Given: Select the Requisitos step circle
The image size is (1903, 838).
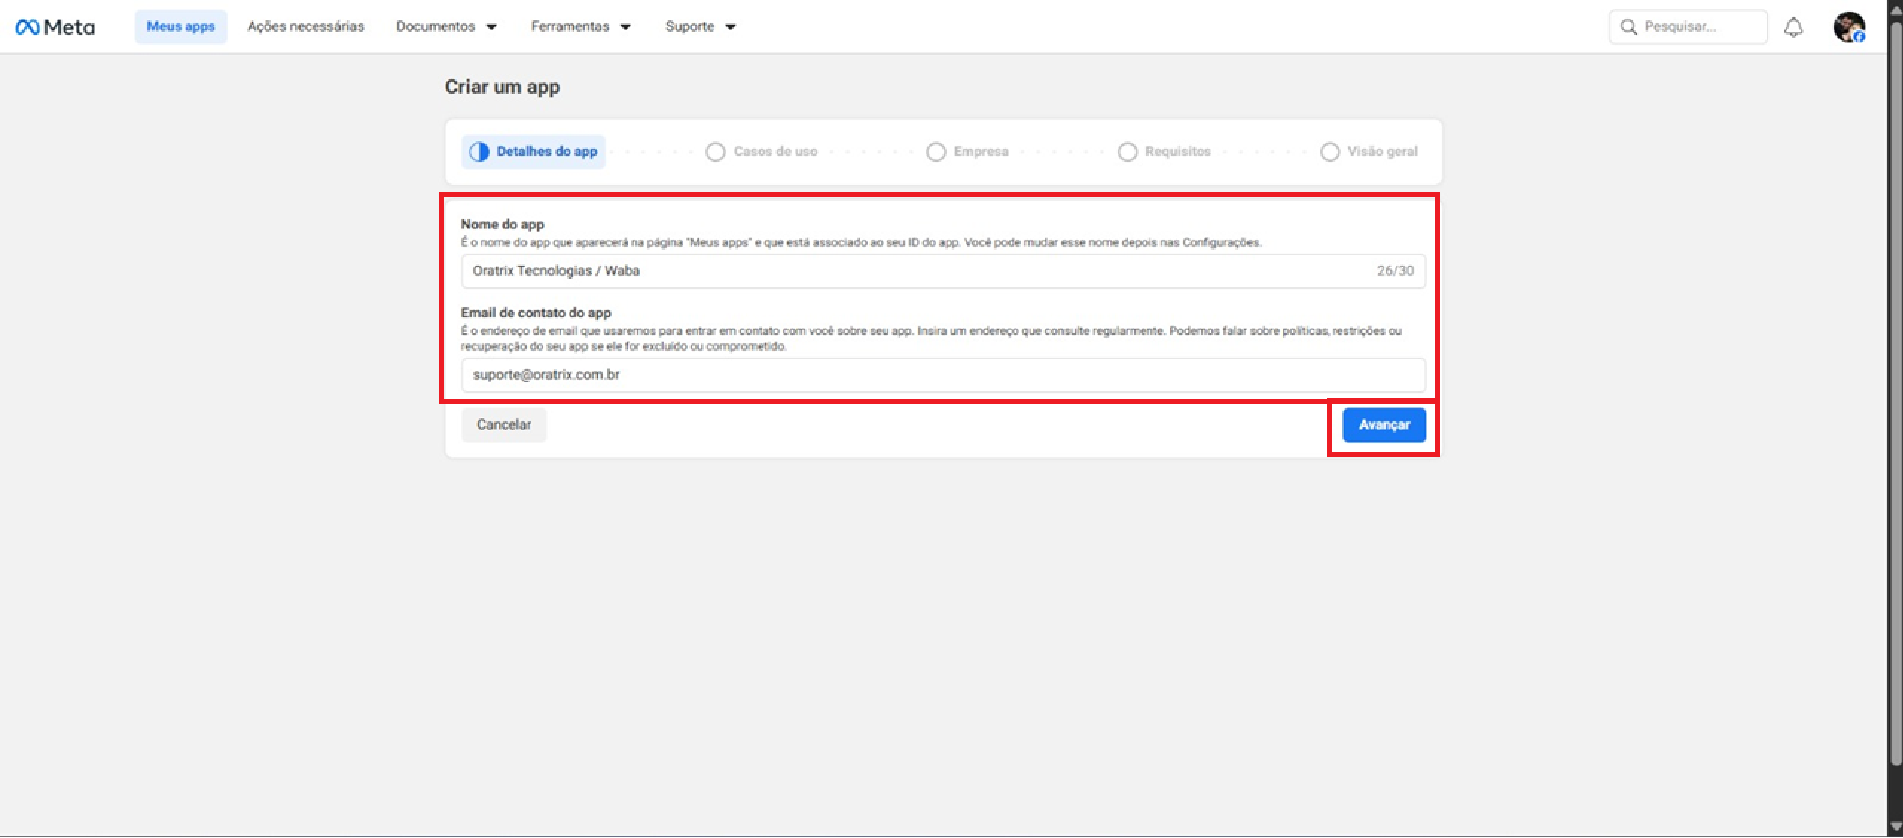Looking at the screenshot, I should click(x=1127, y=152).
